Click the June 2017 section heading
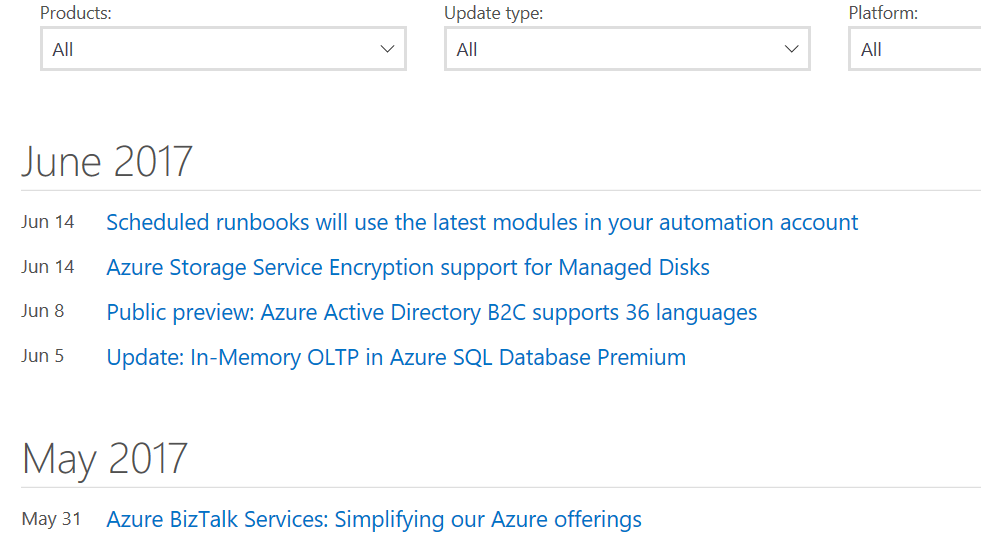Screen dimensions: 981x539 coord(107,161)
